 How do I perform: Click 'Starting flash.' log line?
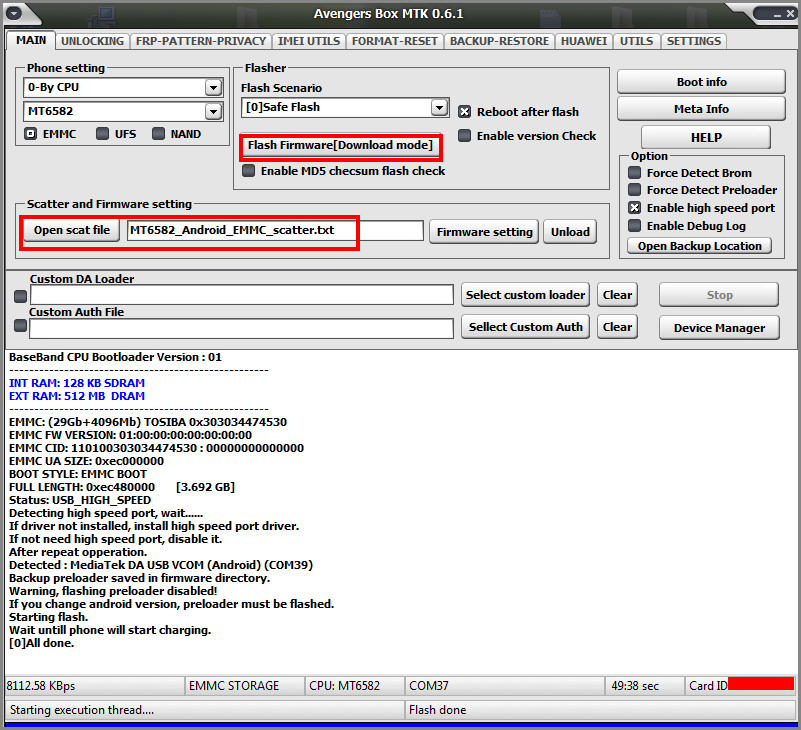point(48,617)
